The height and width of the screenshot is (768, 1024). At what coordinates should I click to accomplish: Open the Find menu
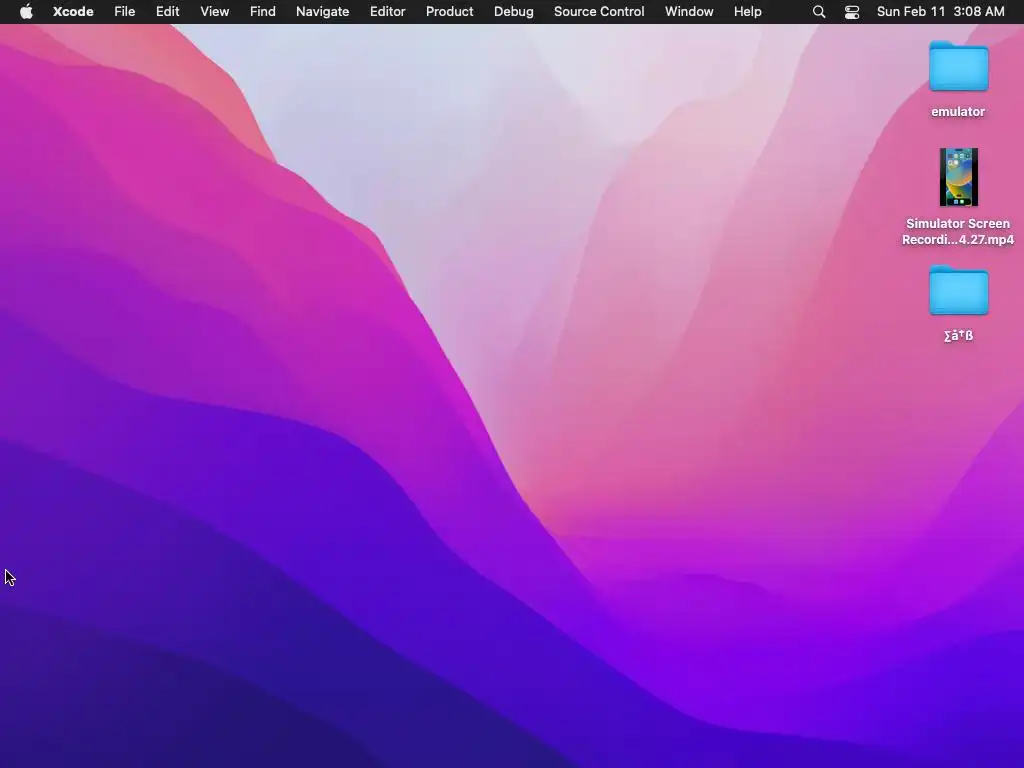tap(263, 12)
